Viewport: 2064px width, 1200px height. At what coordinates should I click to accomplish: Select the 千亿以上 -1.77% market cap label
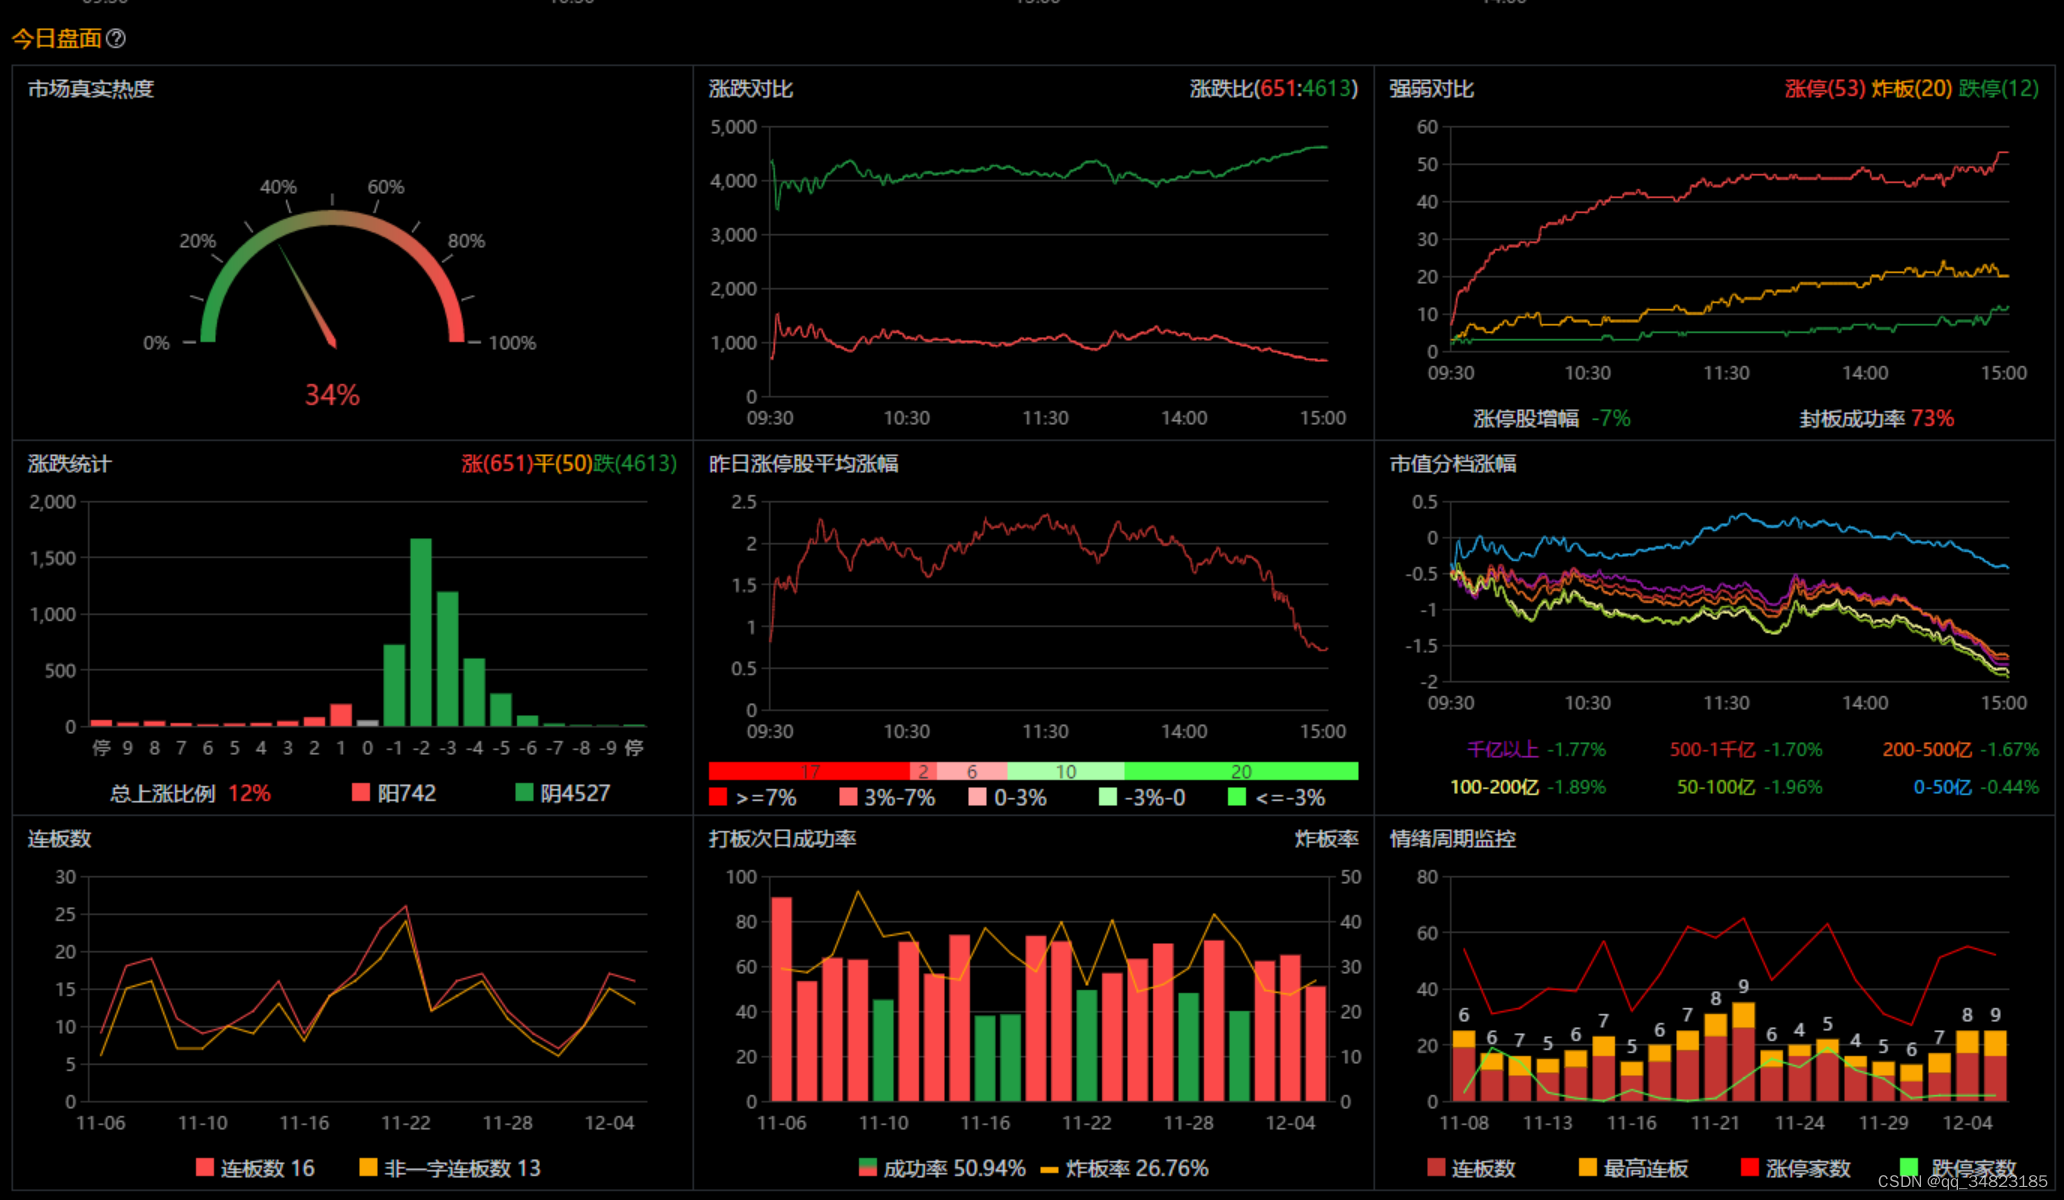[x=1535, y=749]
